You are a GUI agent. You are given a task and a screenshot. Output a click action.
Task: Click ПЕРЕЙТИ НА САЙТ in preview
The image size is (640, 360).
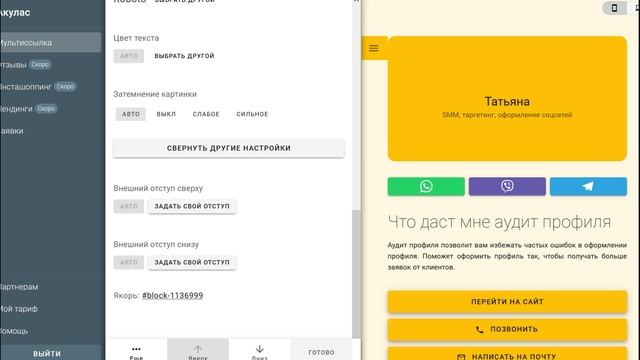(x=507, y=302)
